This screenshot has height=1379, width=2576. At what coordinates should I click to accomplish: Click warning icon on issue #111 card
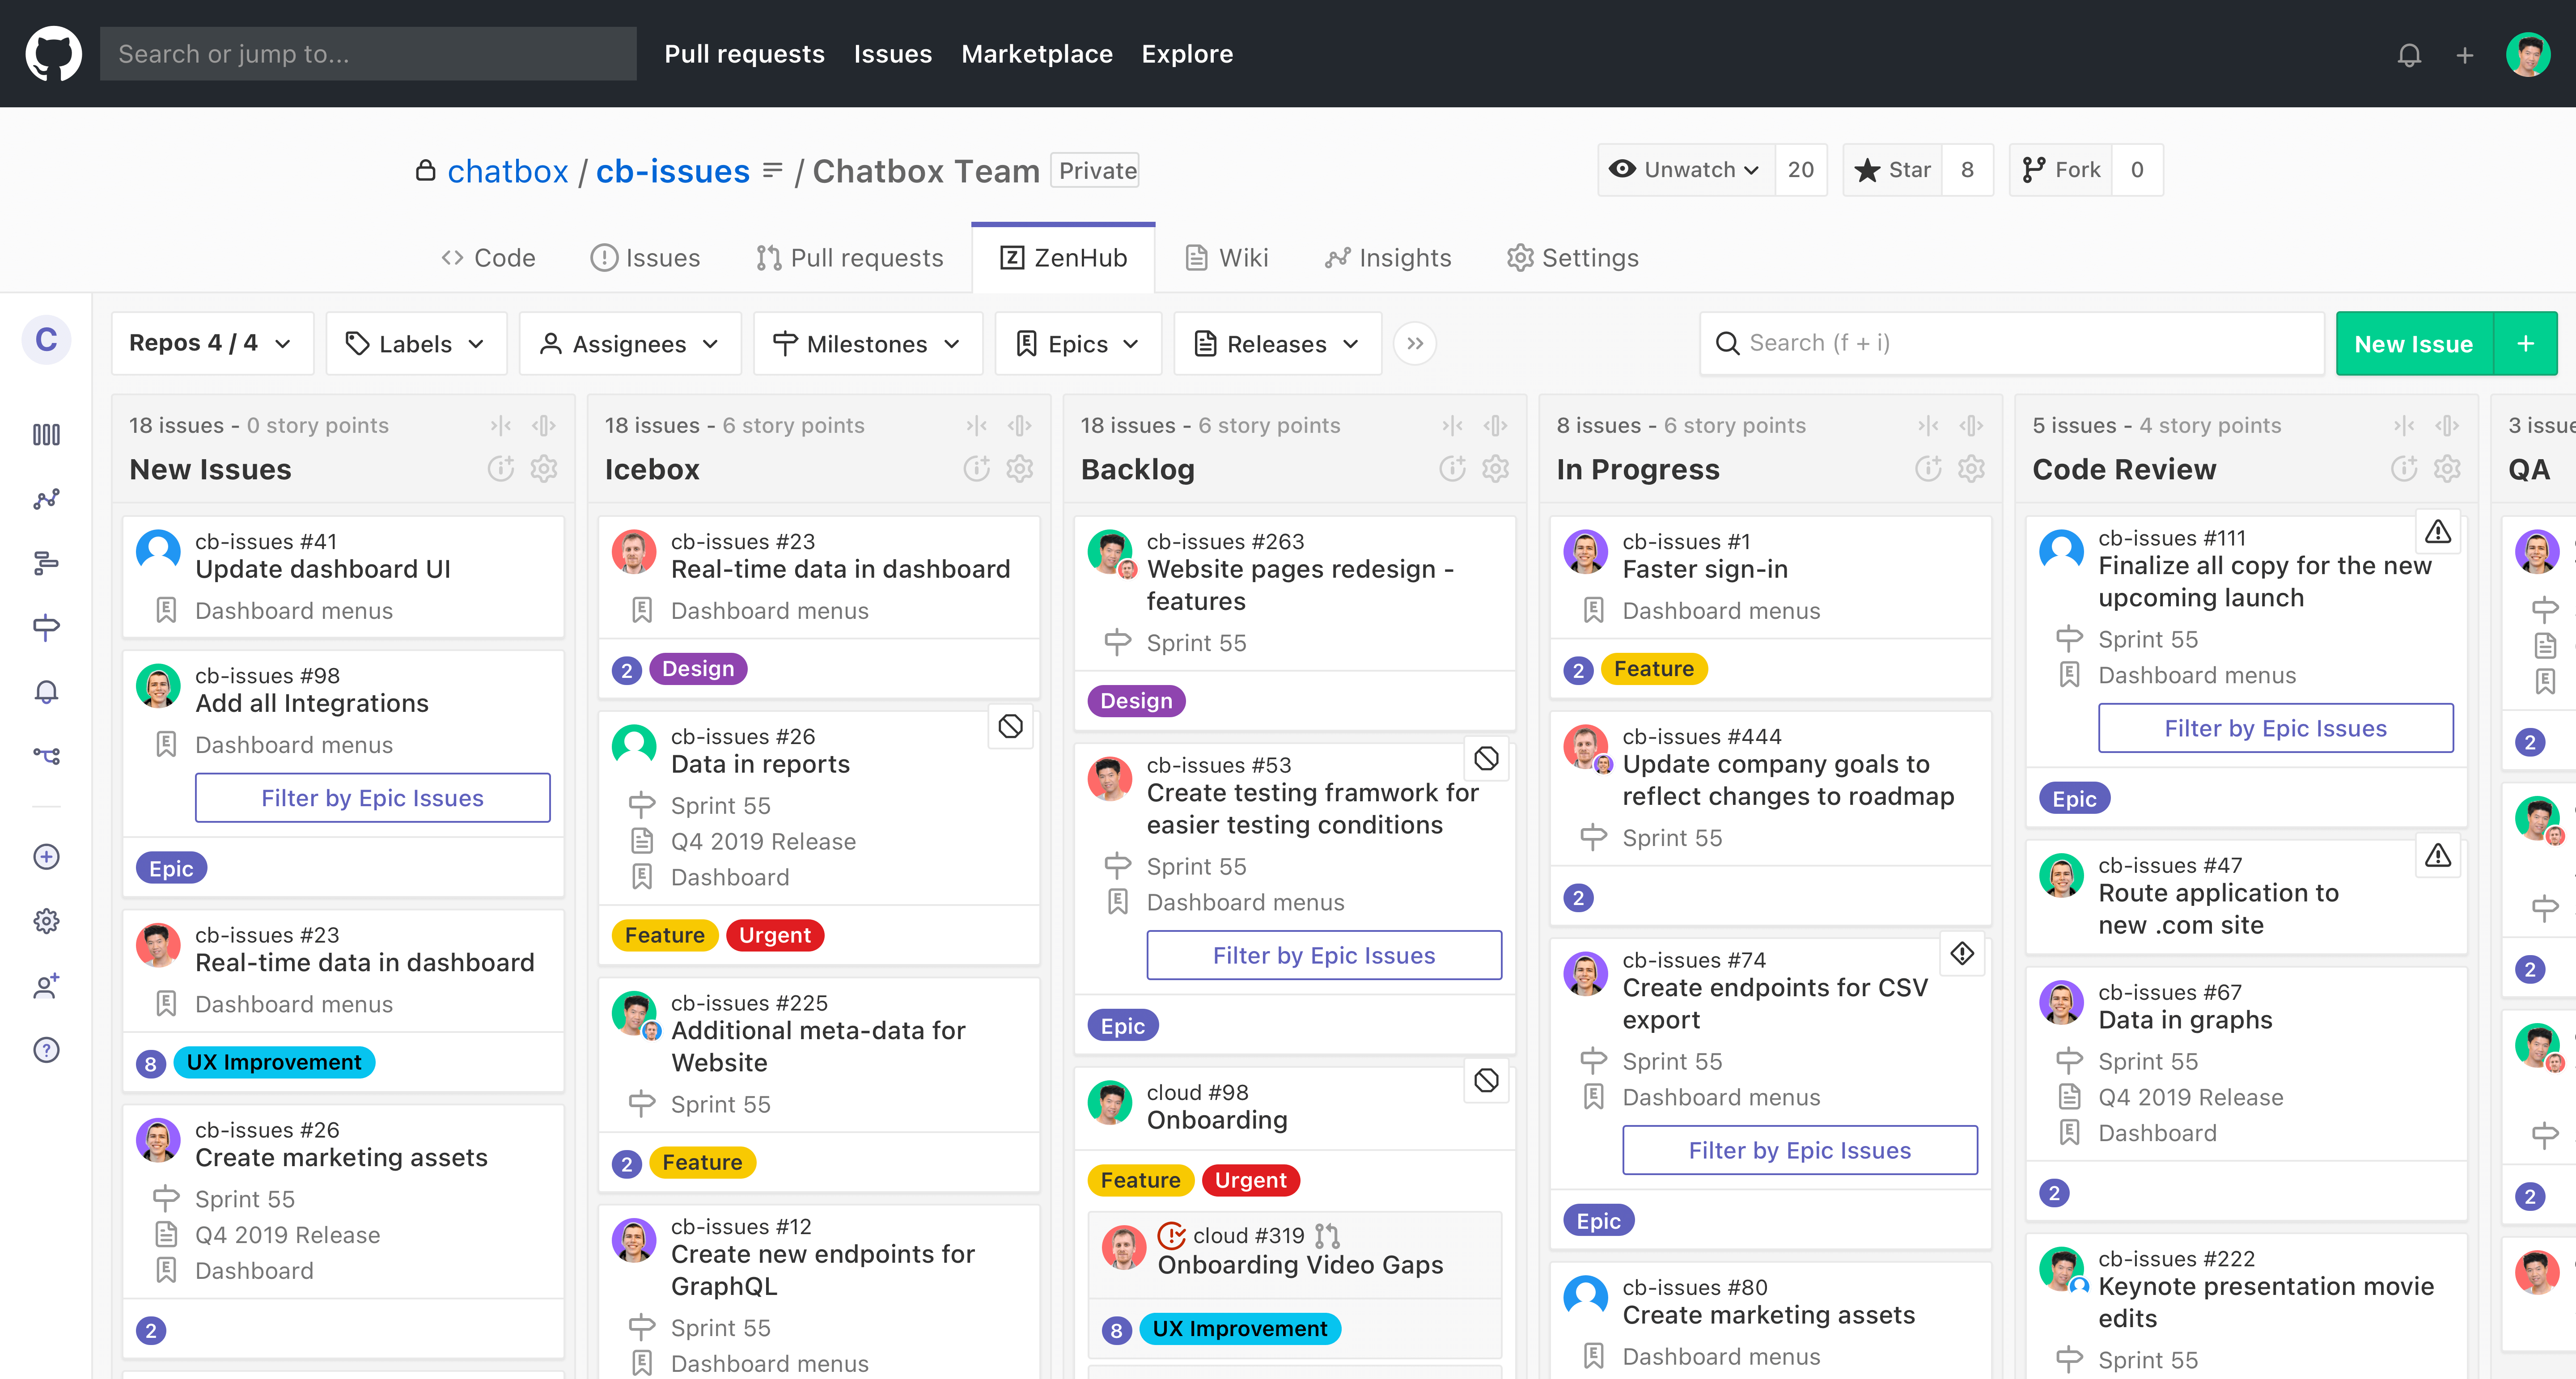click(x=2438, y=532)
